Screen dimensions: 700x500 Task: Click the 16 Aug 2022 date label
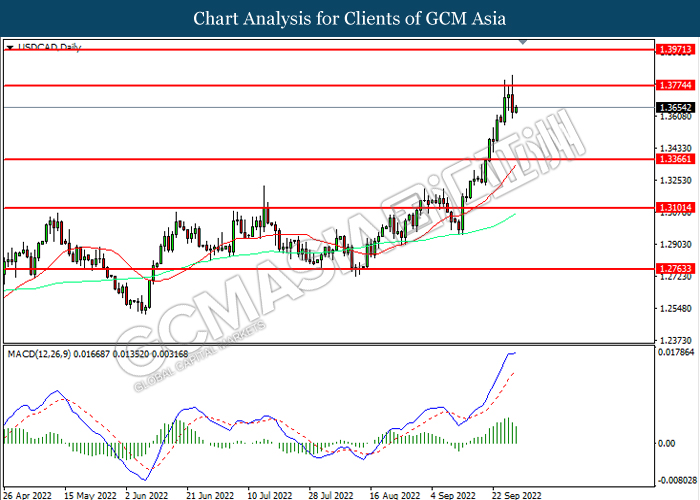tap(395, 495)
